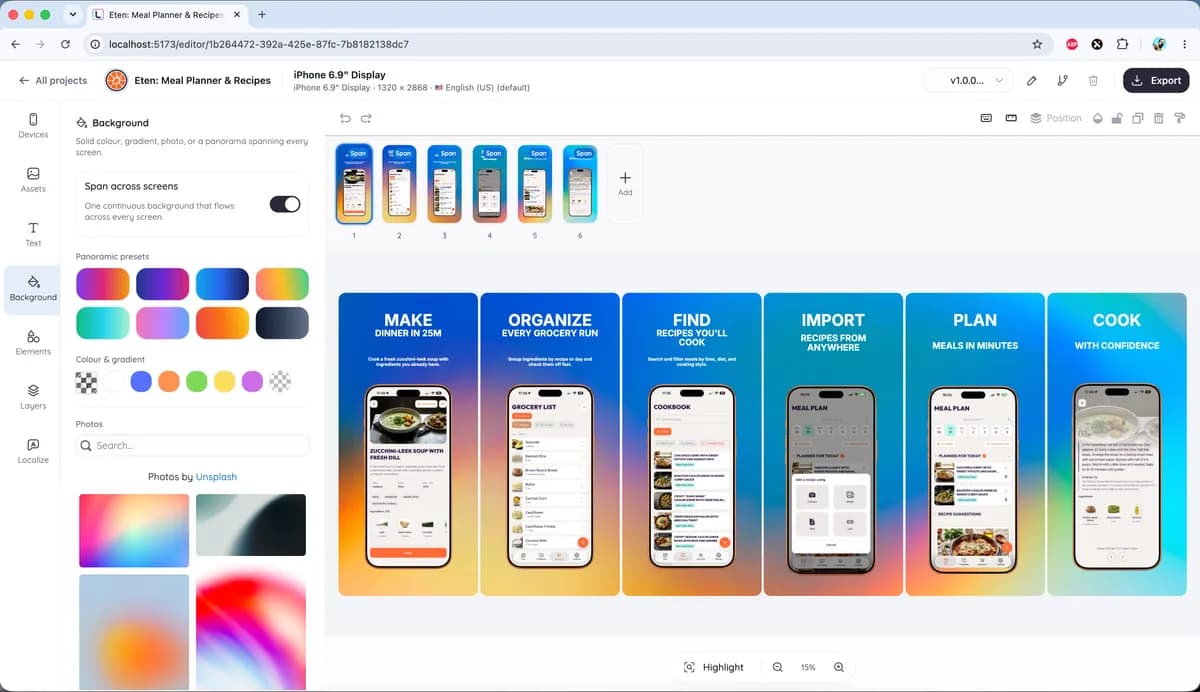Click the undo arrow icon

pos(346,118)
